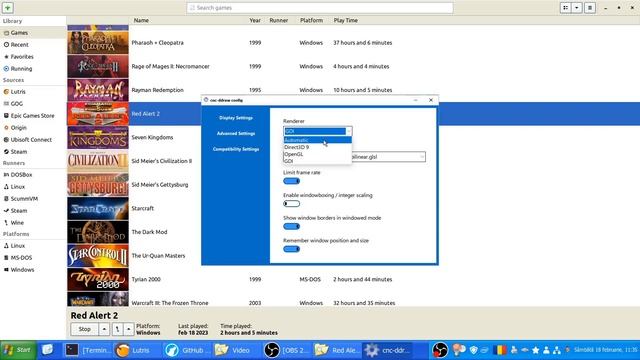Open Compatibility Settings tab in cnc-ddraw config
Viewport: 640px width, 360px height.
(236, 149)
